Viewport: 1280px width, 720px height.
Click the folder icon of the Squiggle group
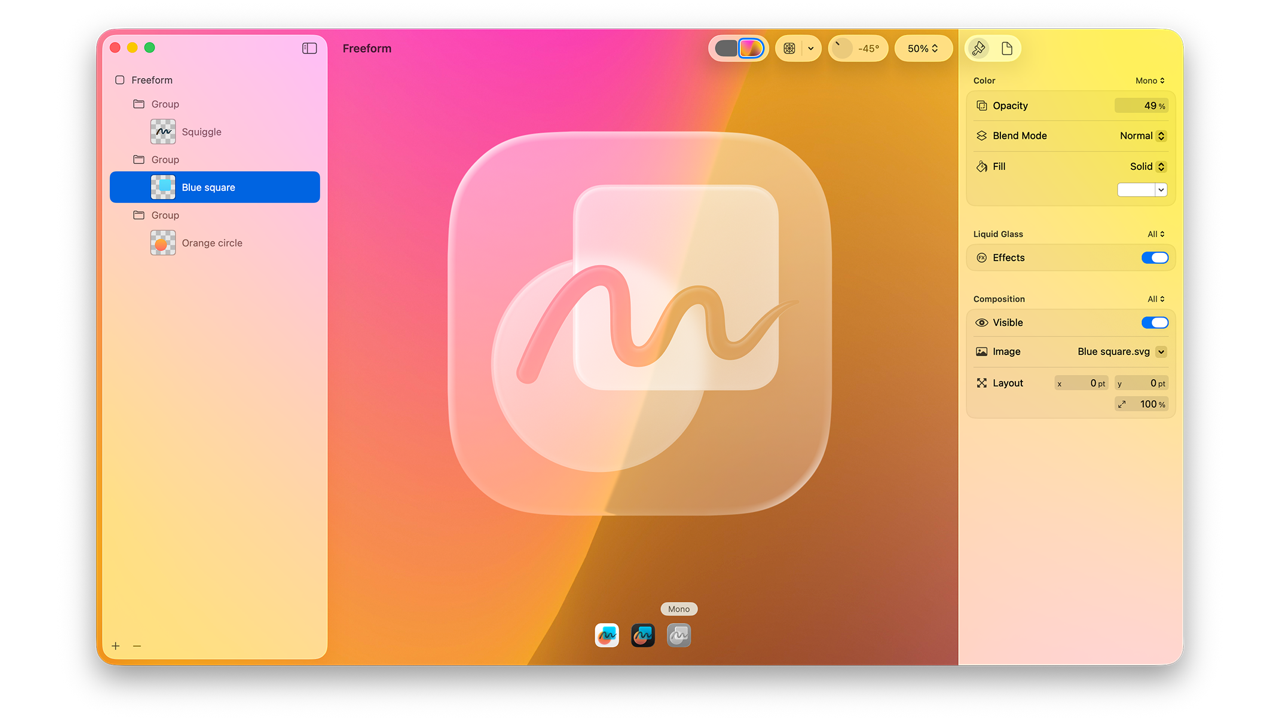139,104
